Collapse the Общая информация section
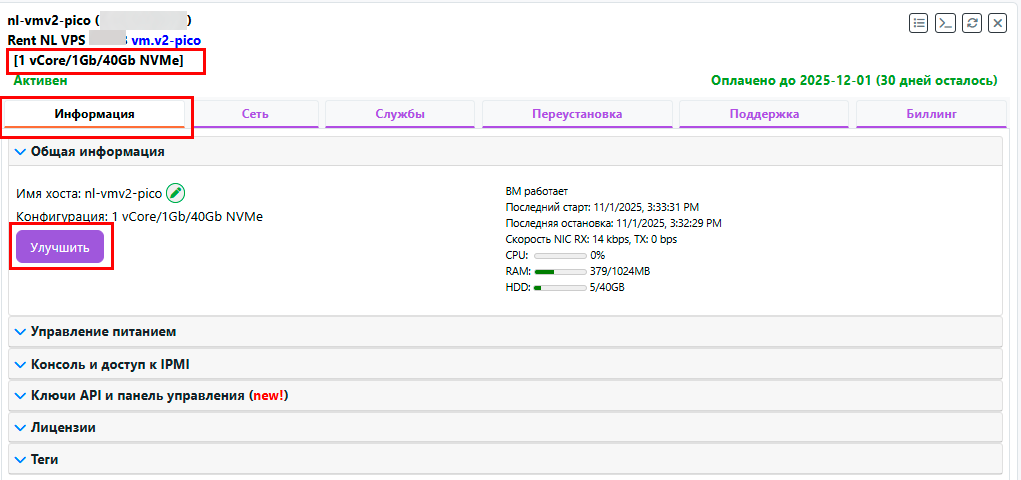The width and height of the screenshot is (1021, 480). [x=90, y=152]
